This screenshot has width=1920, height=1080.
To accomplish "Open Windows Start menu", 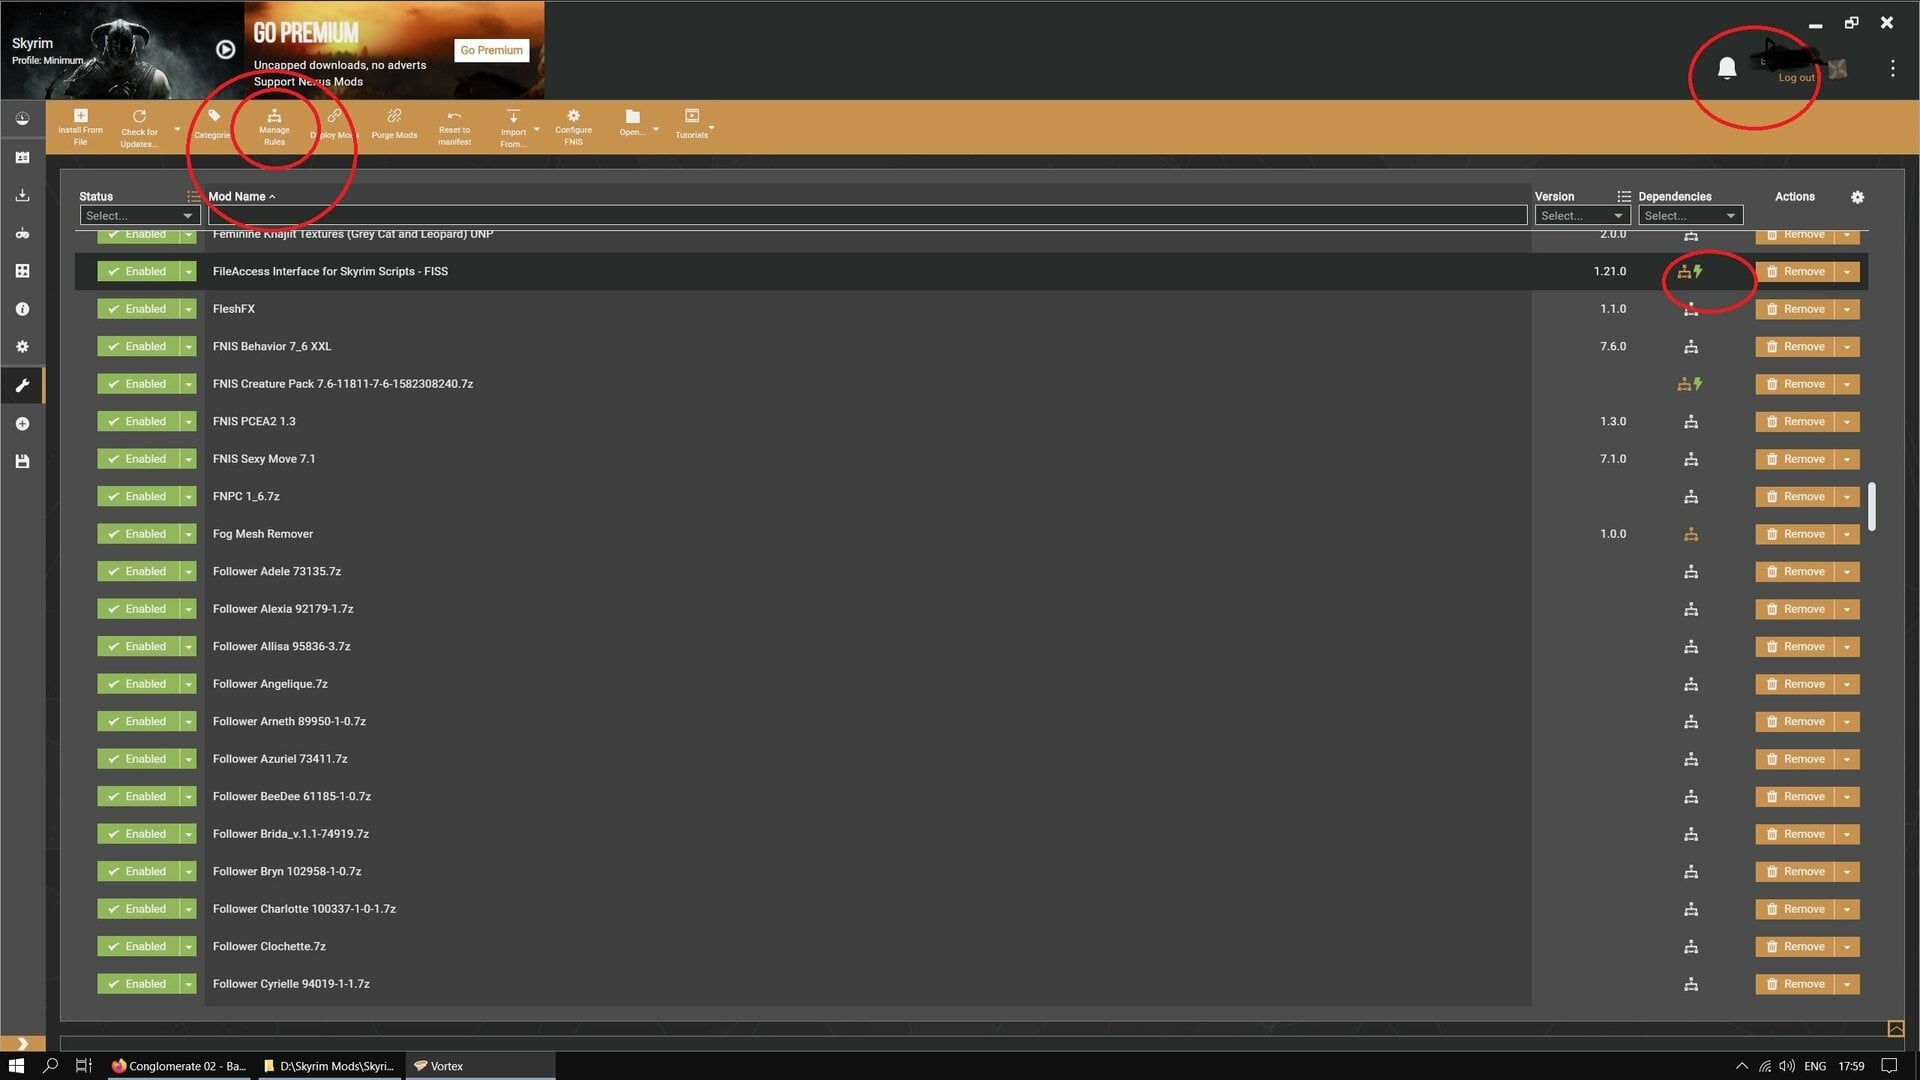I will click(x=16, y=1066).
